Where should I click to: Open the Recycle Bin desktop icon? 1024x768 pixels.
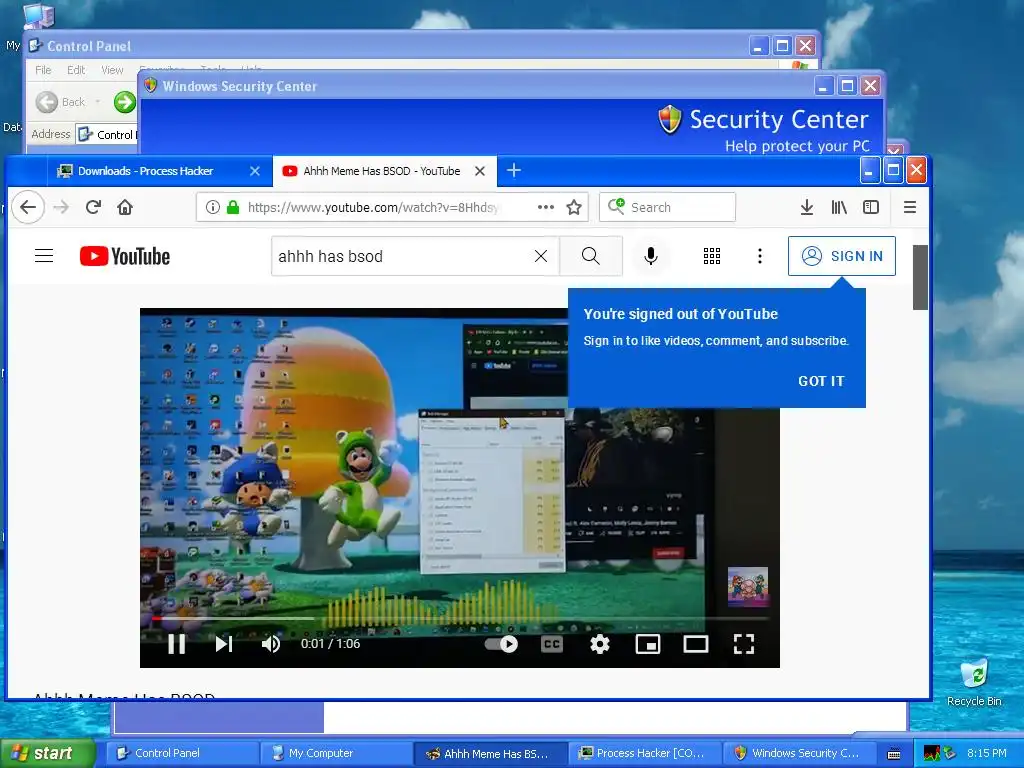click(974, 682)
